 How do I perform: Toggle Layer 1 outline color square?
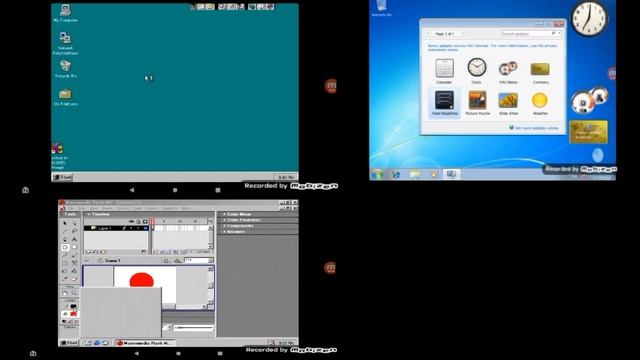click(x=145, y=228)
